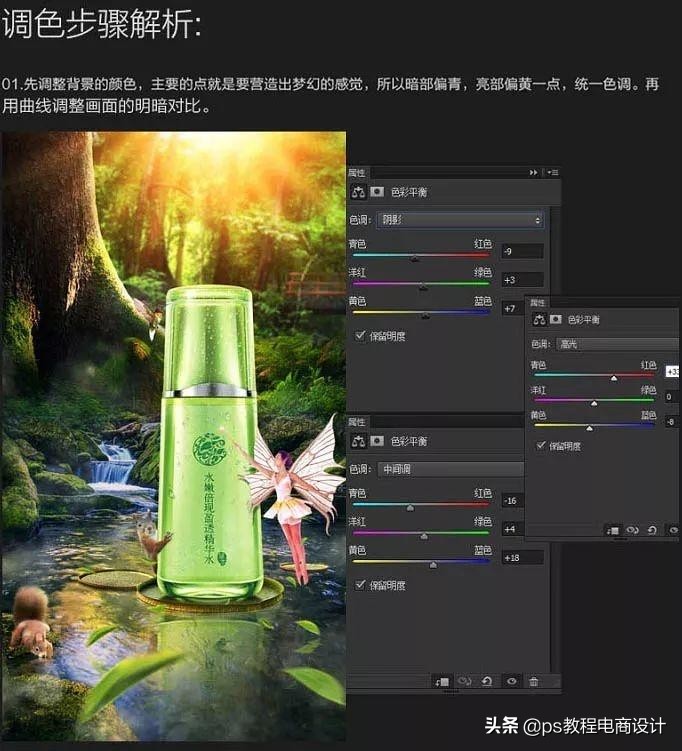Click magenta-green slider handle in 阴影 panel

tap(423, 287)
